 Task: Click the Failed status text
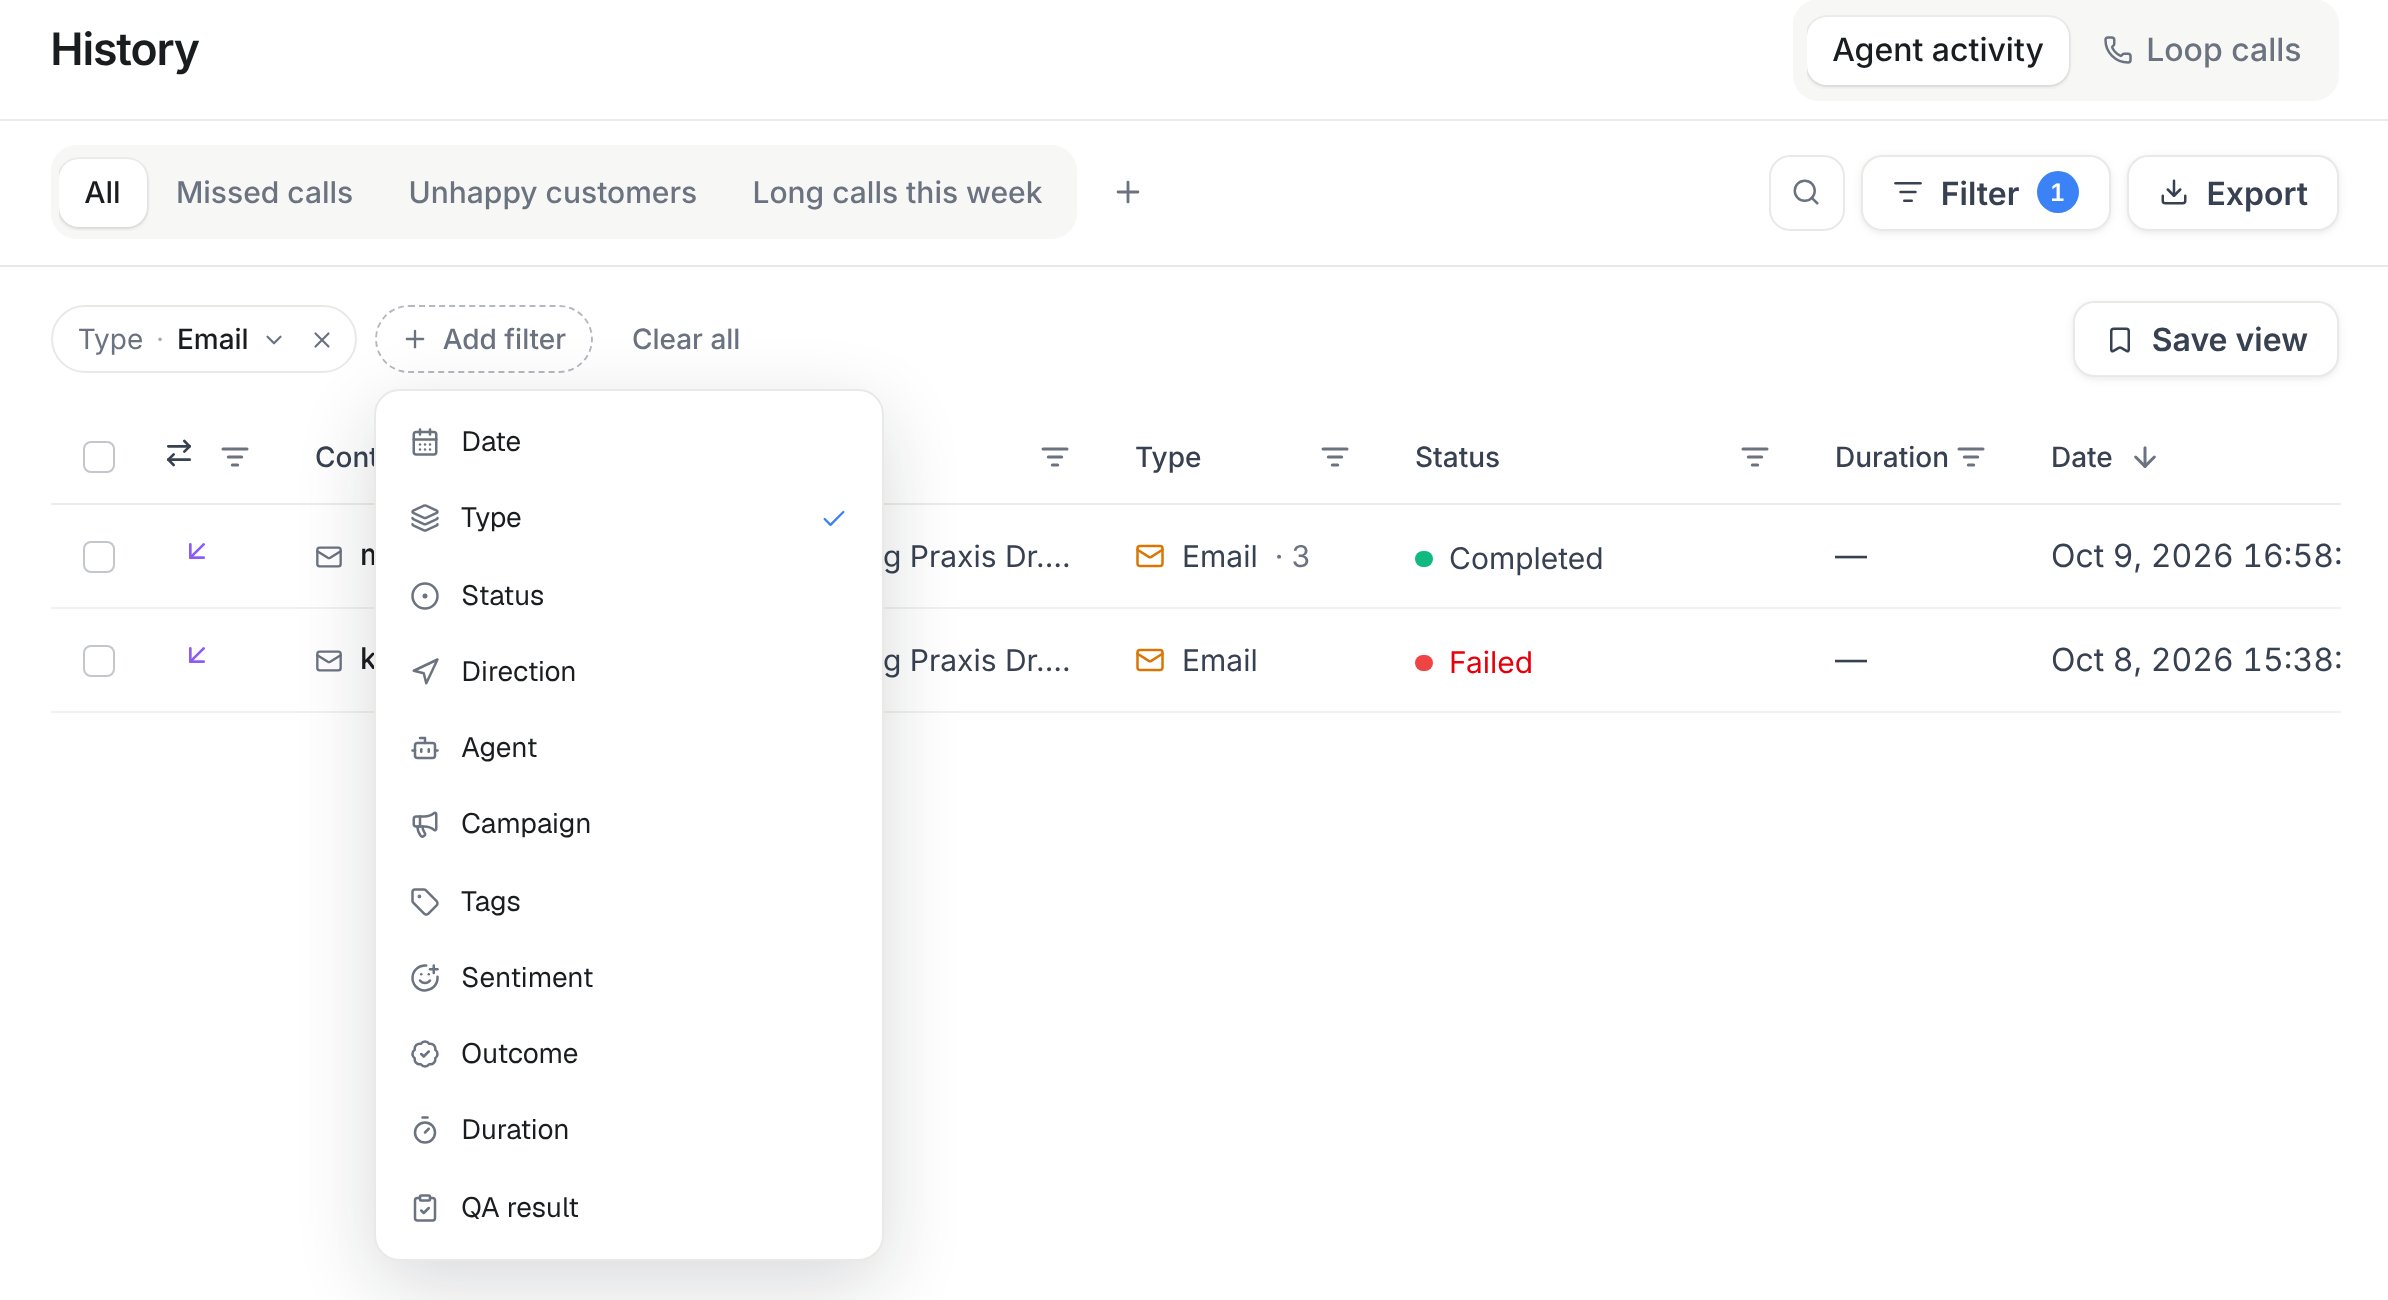(x=1490, y=662)
